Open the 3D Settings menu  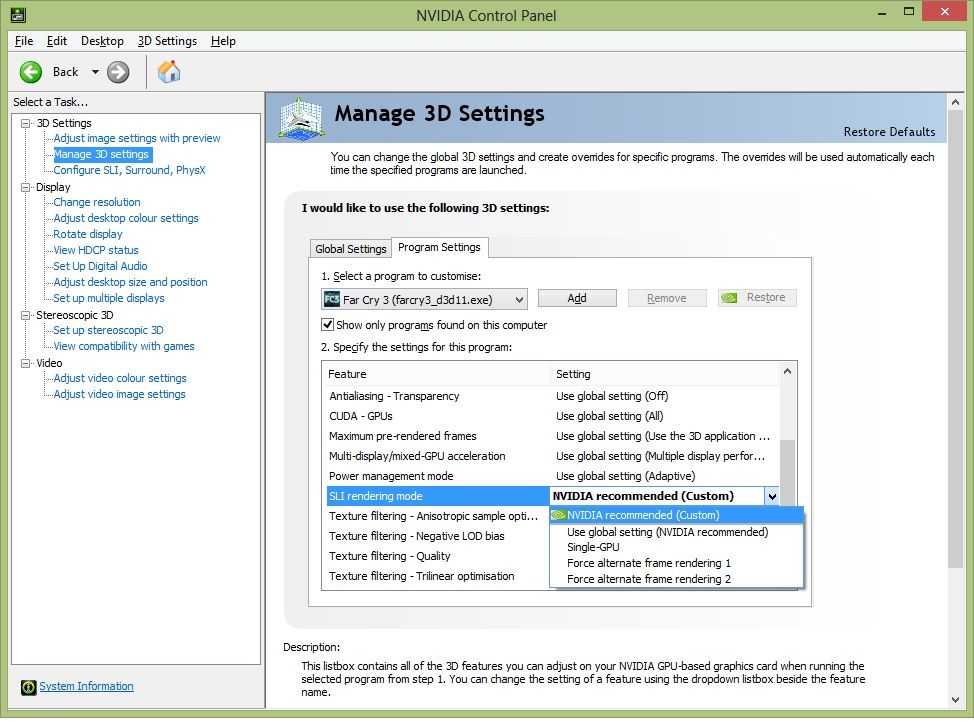click(167, 41)
